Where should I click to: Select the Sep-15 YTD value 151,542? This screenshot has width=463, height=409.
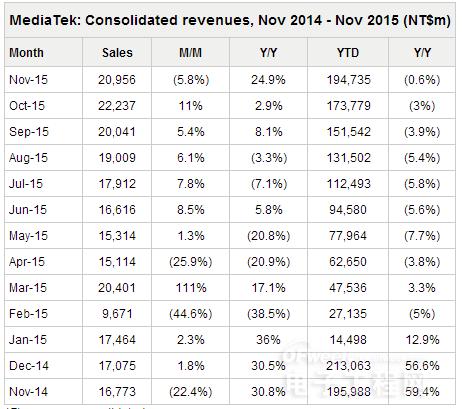coord(348,132)
